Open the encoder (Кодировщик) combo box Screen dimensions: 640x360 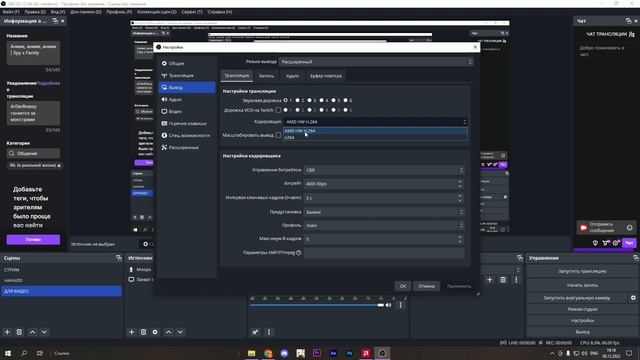(376, 122)
